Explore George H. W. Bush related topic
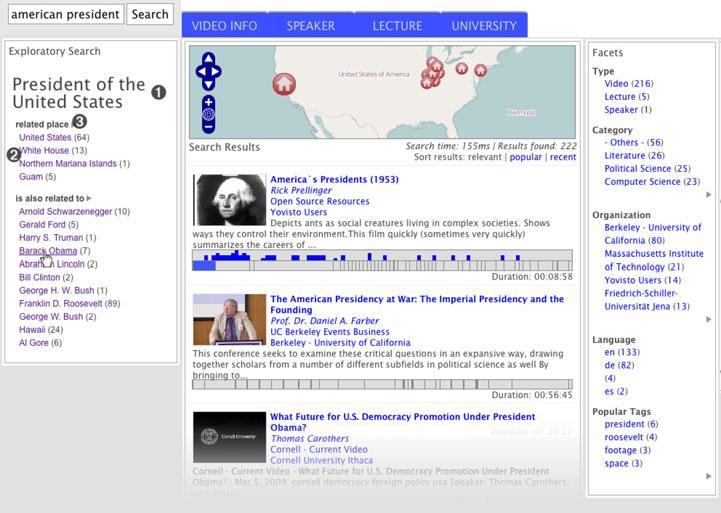Viewport: 721px width, 513px height. tap(63, 291)
